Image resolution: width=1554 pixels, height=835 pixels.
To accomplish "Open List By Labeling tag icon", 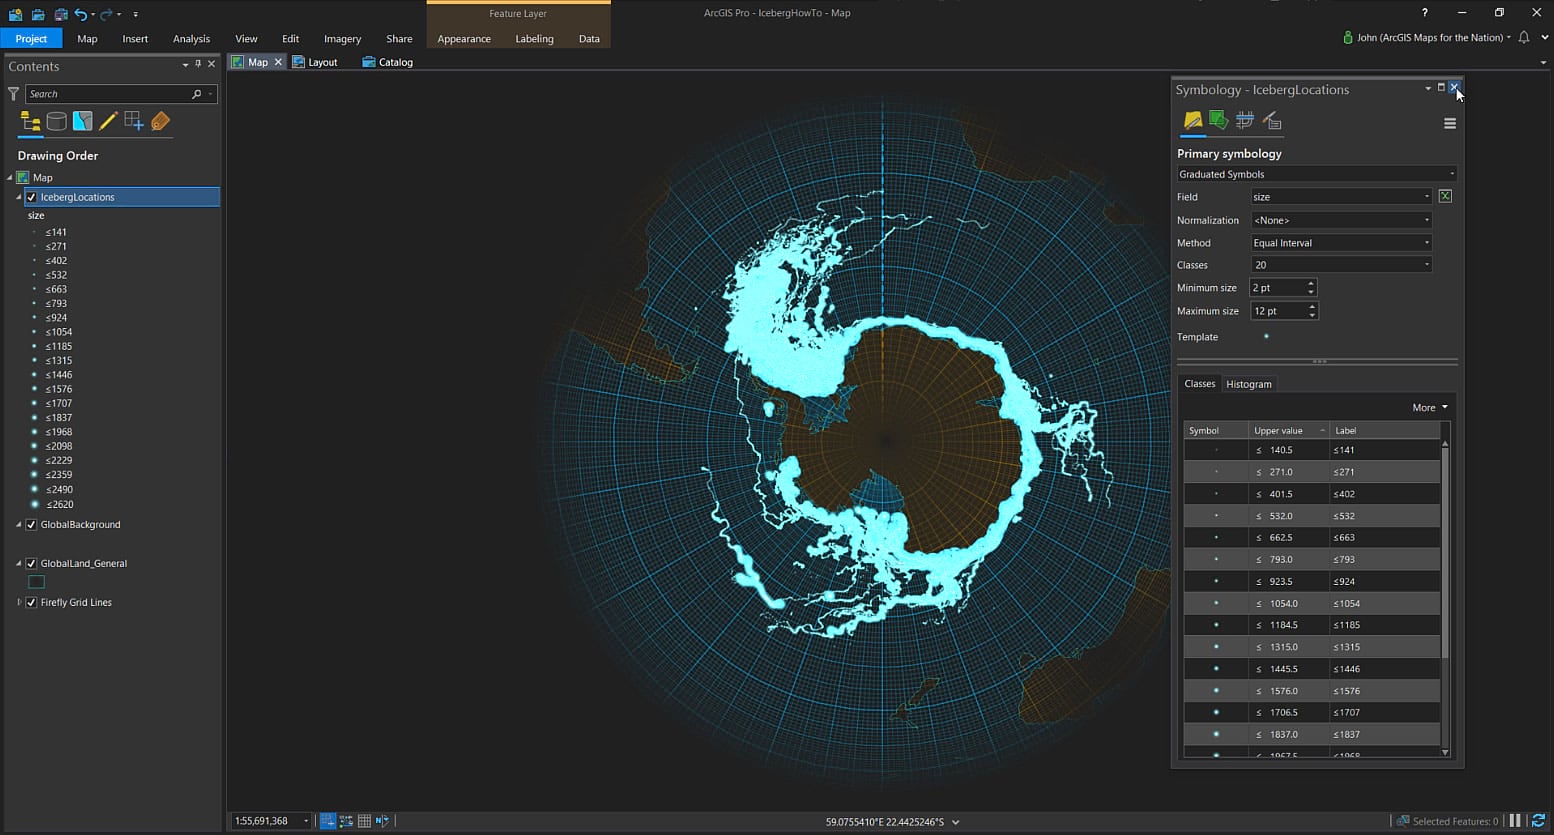I will tap(160, 122).
